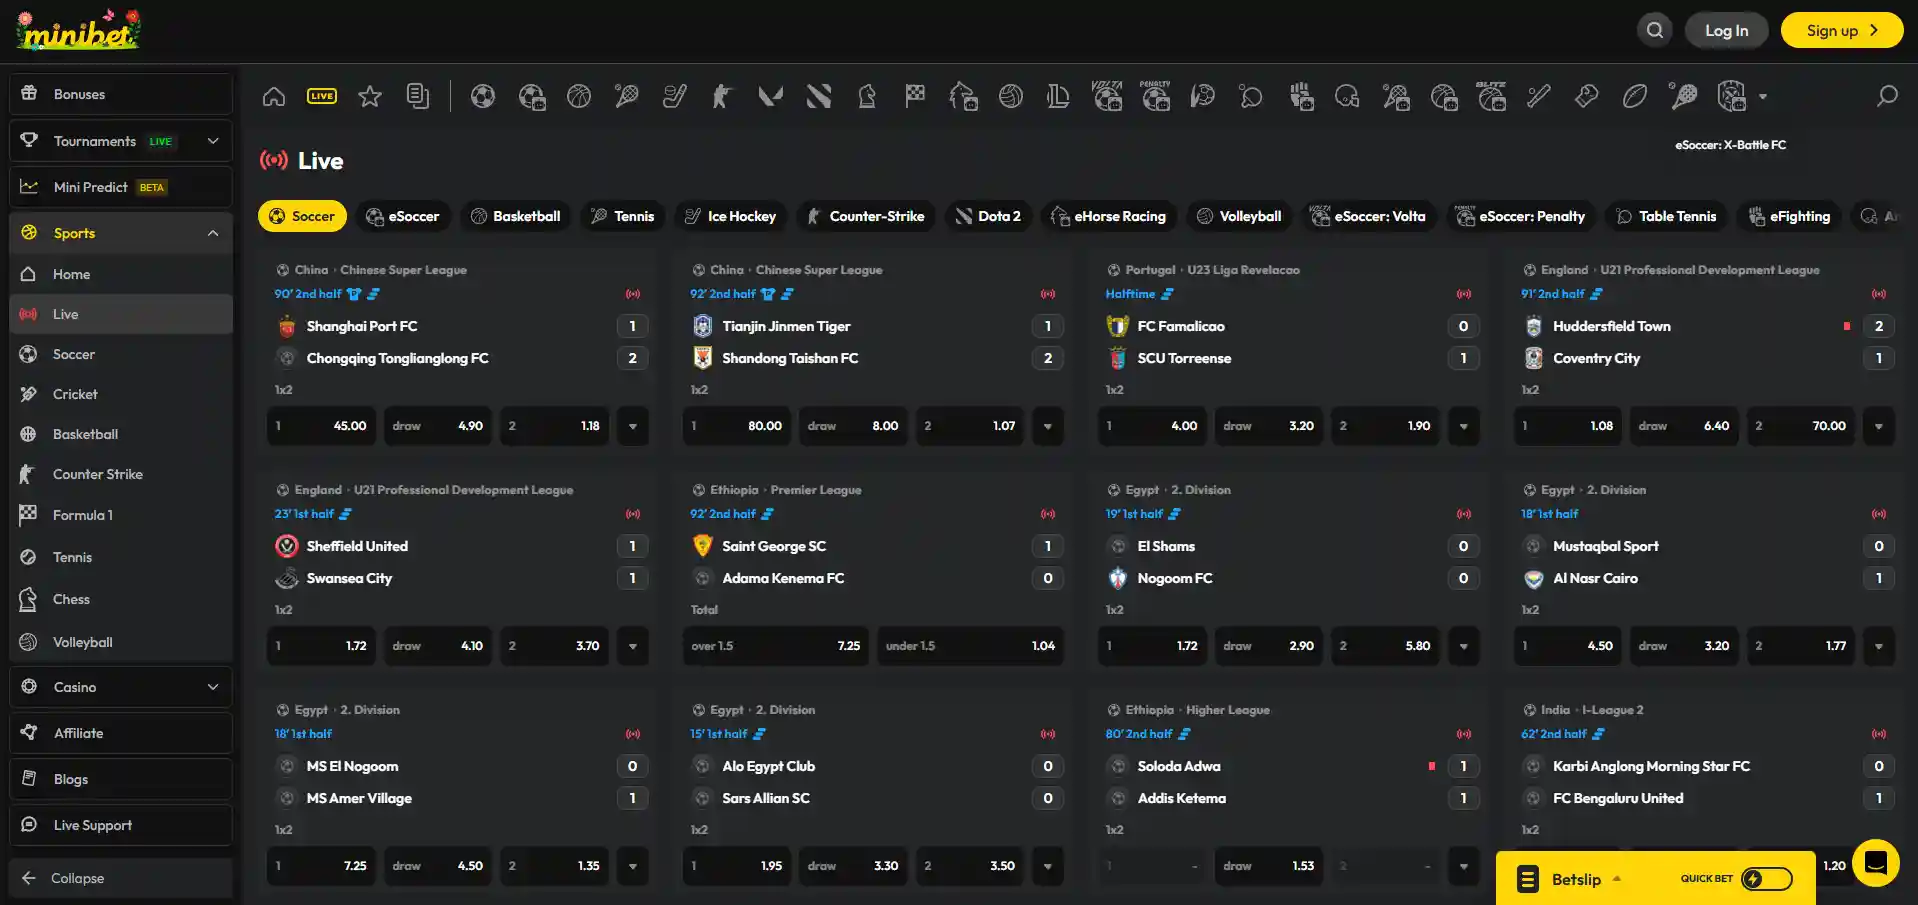Choose the ice hockey icon in the toolbar
The width and height of the screenshot is (1918, 905).
[x=675, y=96]
